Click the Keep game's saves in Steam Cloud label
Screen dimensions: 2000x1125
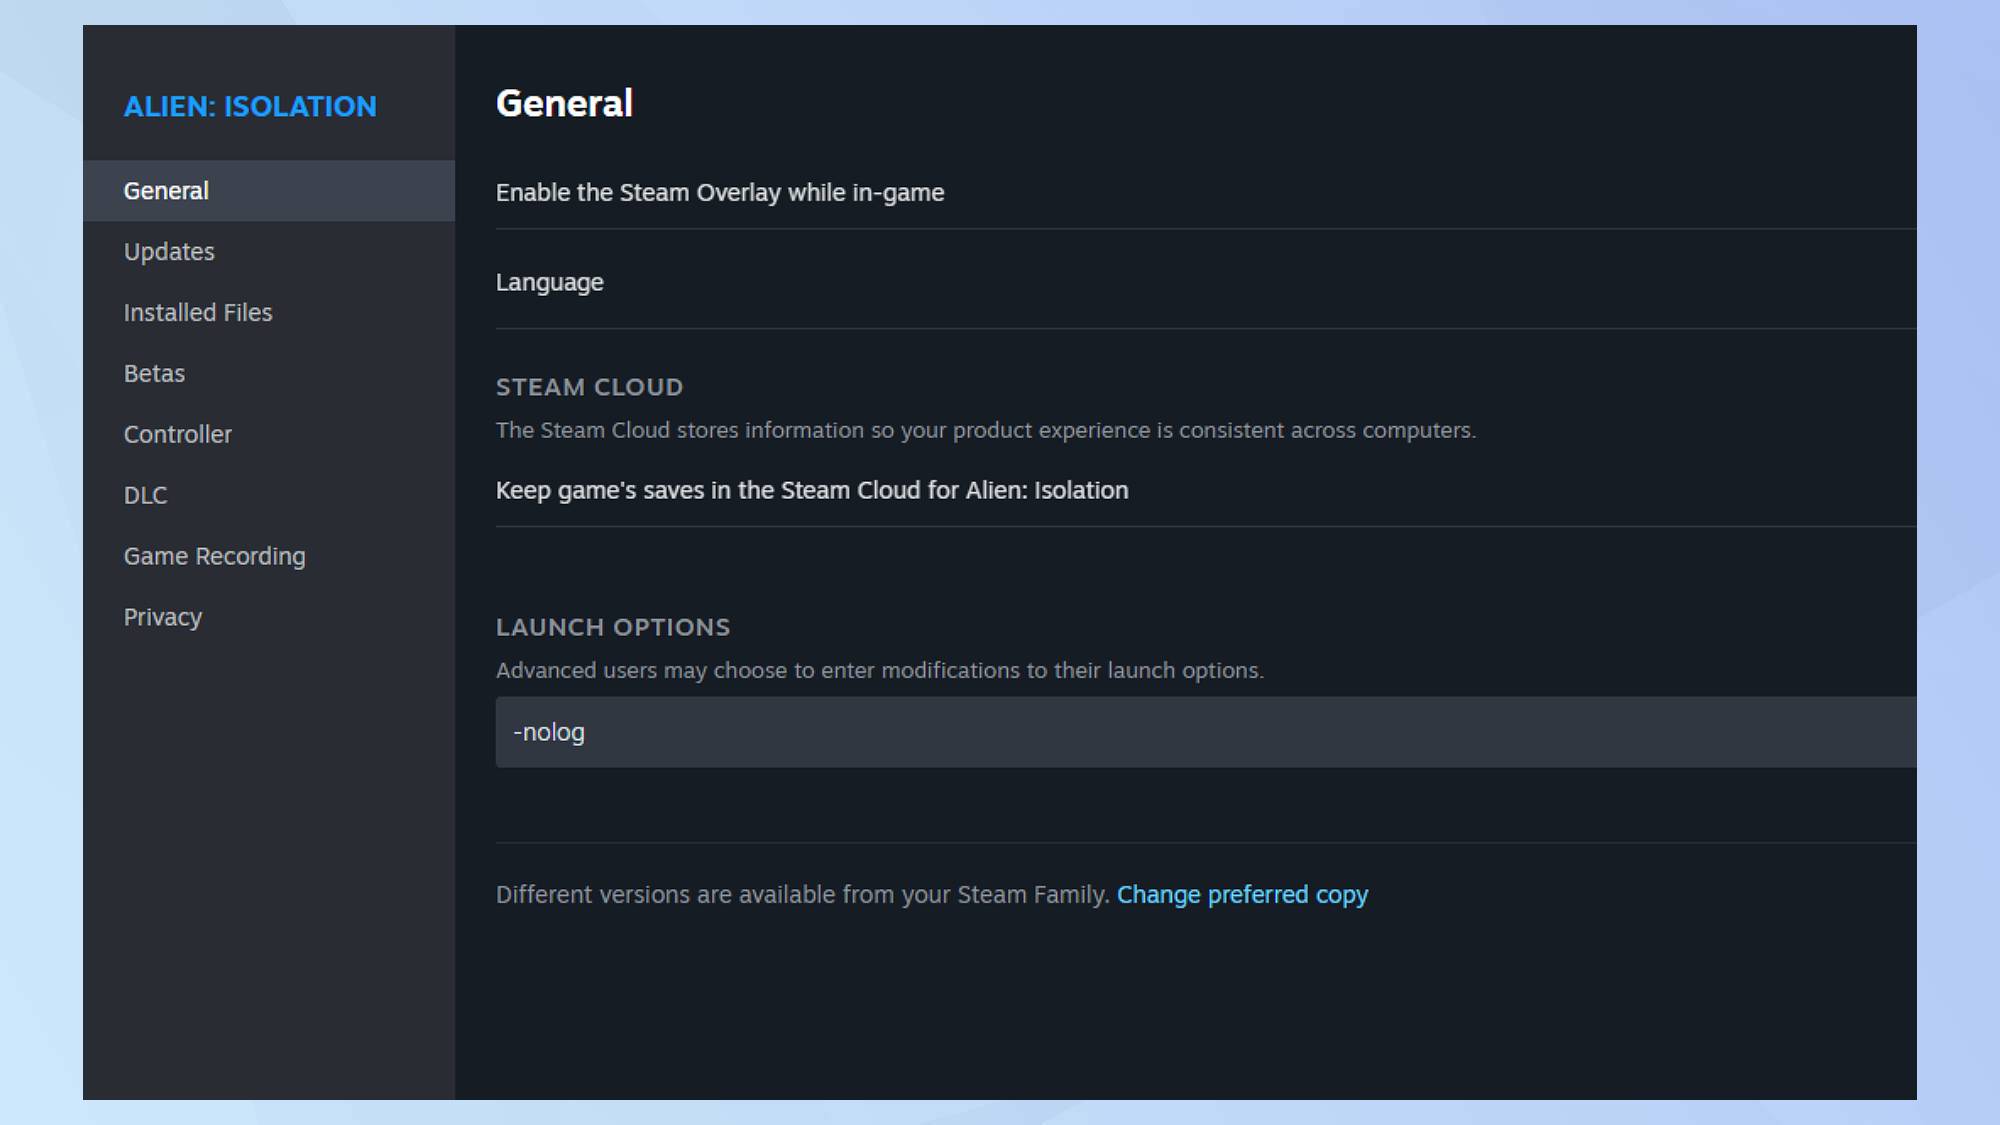(x=811, y=491)
